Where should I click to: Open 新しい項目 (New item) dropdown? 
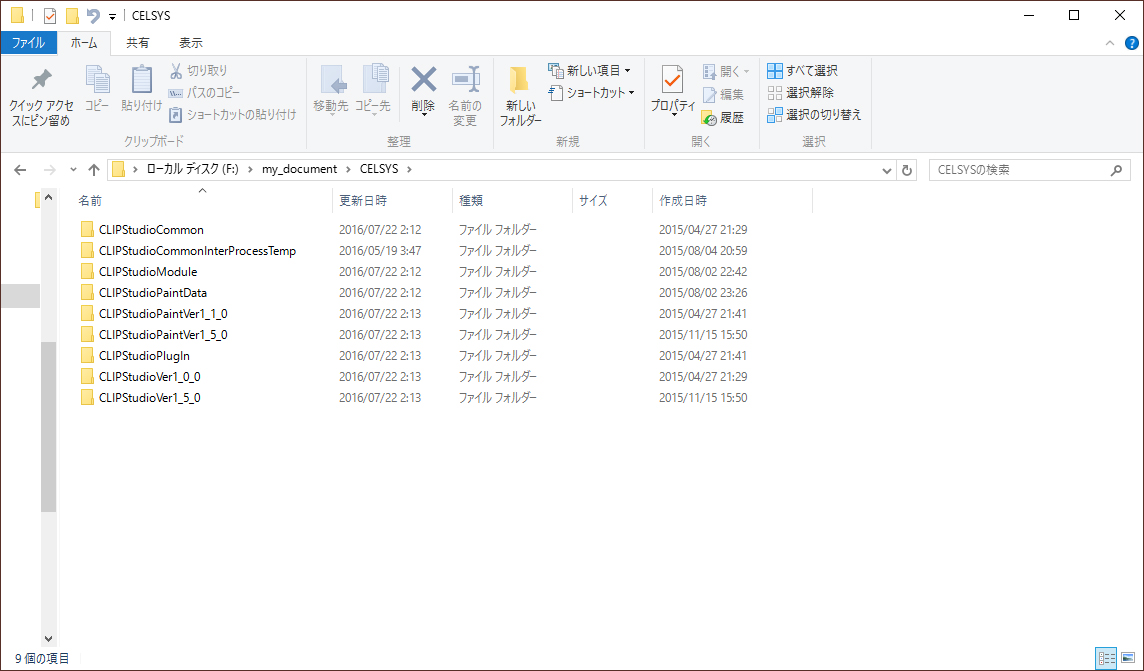(590, 71)
